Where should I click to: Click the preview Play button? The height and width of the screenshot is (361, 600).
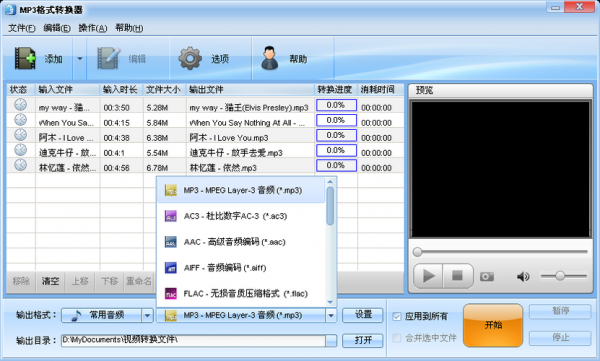428,276
